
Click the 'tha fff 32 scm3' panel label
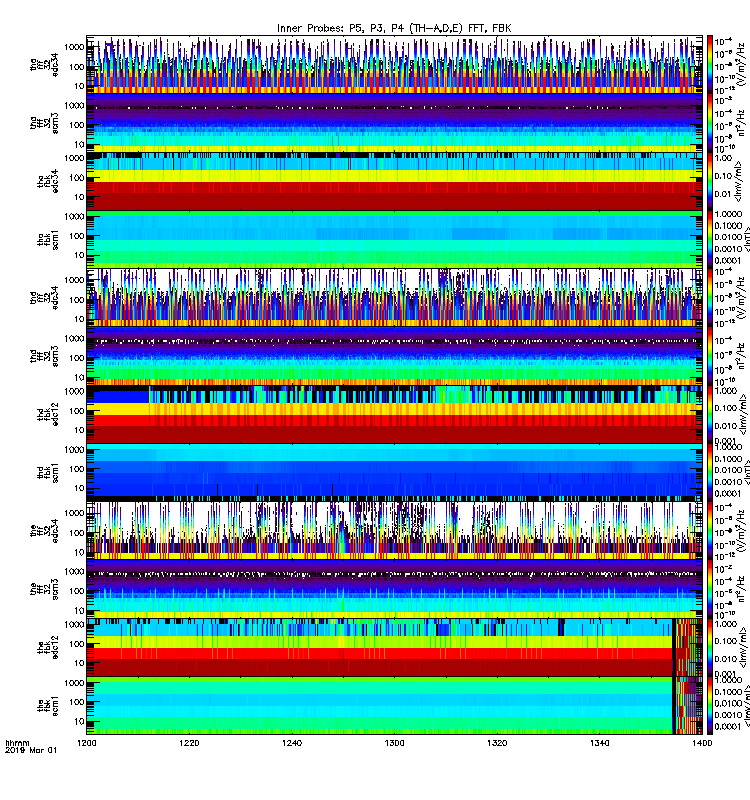click(x=44, y=123)
